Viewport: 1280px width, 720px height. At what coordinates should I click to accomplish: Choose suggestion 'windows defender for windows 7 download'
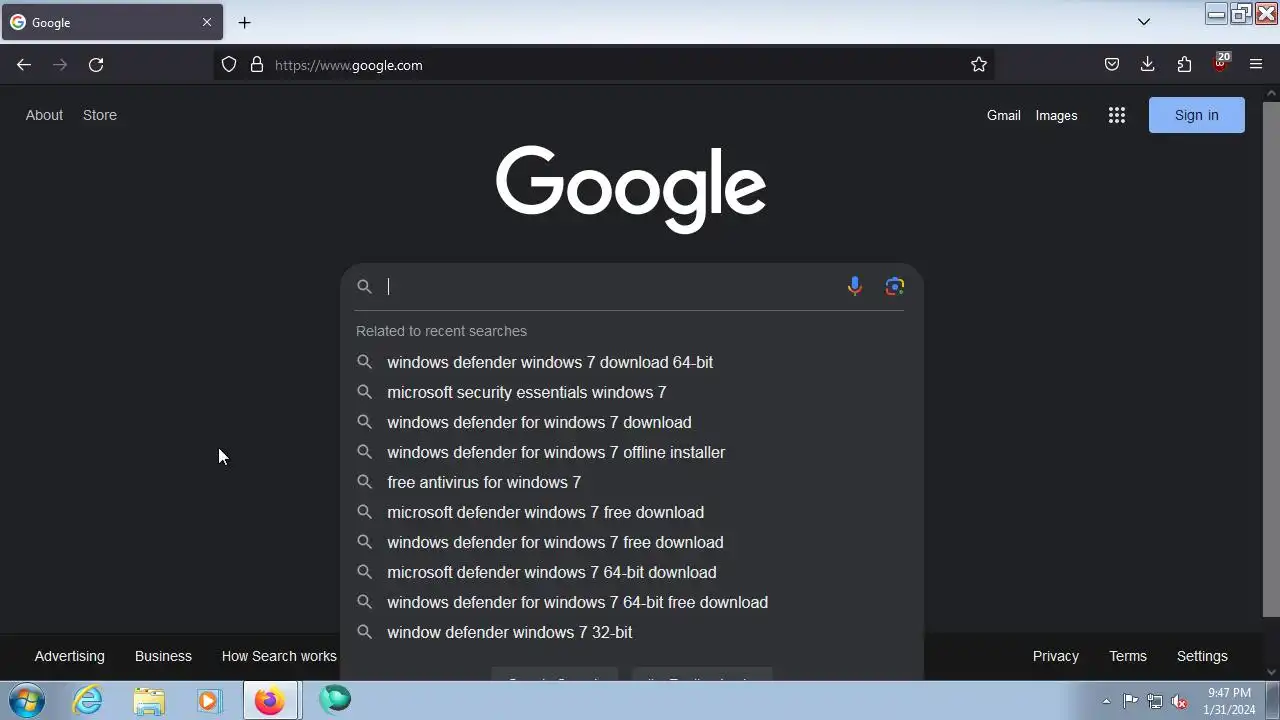pos(632,422)
